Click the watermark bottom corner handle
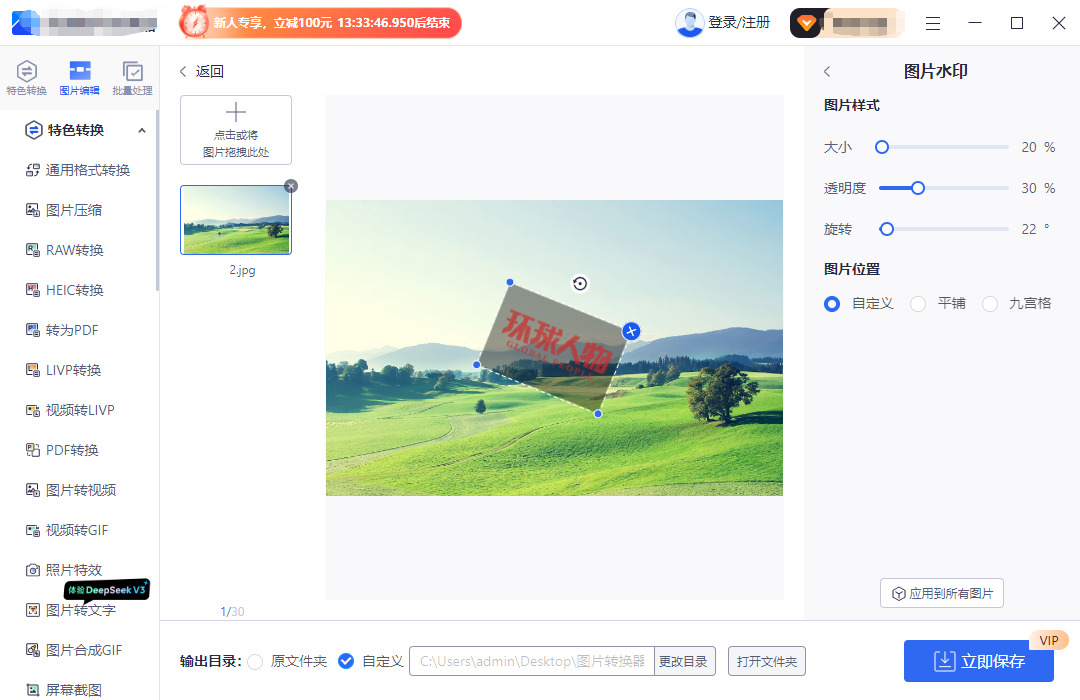 [598, 413]
